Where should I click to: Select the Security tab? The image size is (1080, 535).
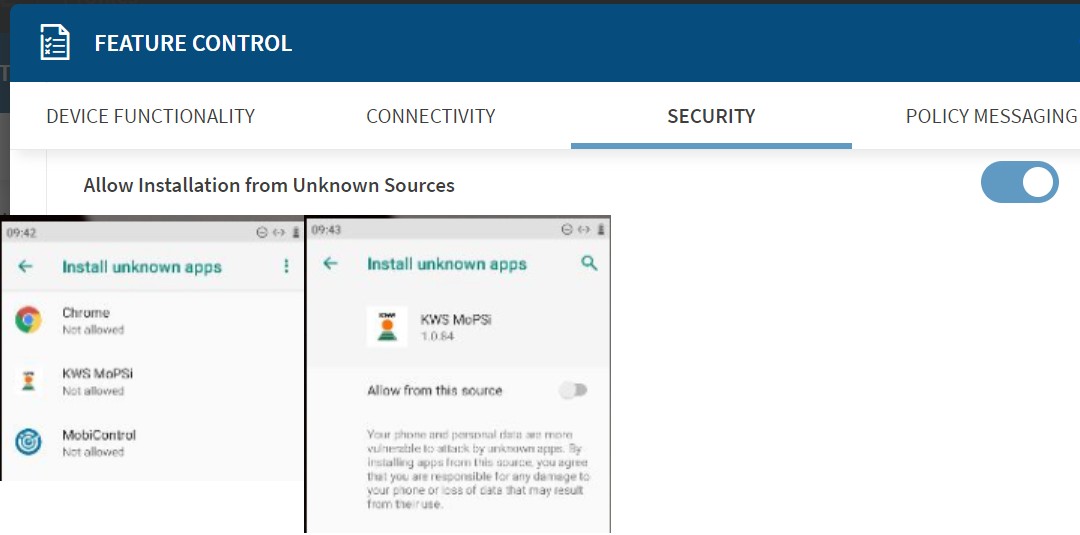click(x=711, y=116)
